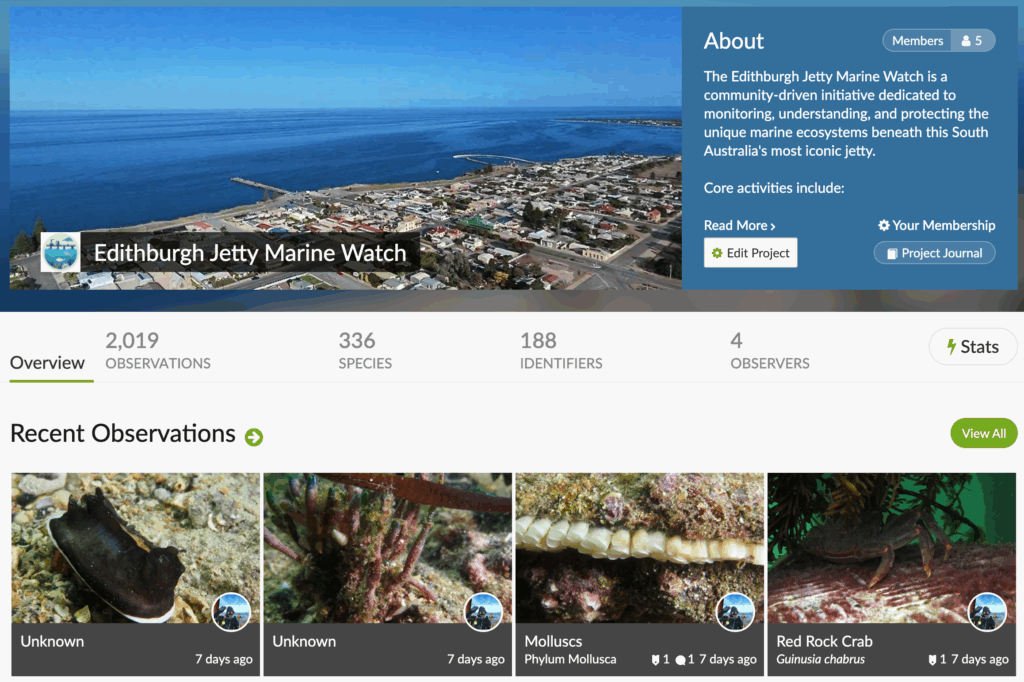The height and width of the screenshot is (682, 1024).
Task: Click observer avatar on the Molluscs card
Action: 735,611
